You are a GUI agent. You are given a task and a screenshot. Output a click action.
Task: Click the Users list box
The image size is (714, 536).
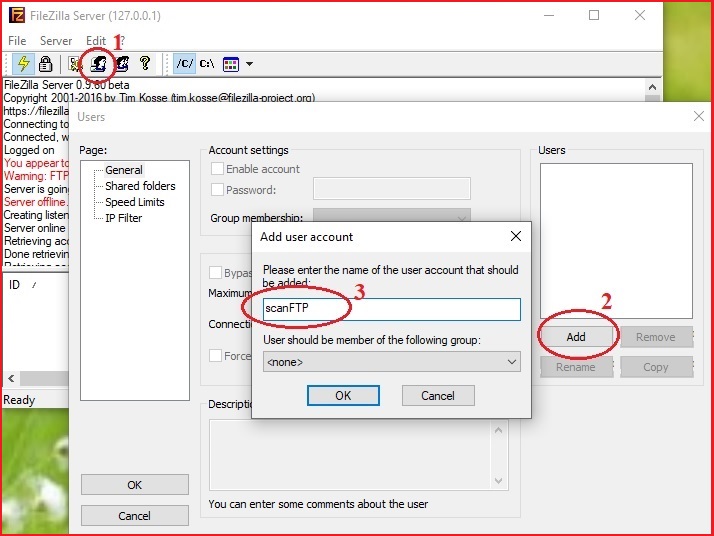pos(616,241)
